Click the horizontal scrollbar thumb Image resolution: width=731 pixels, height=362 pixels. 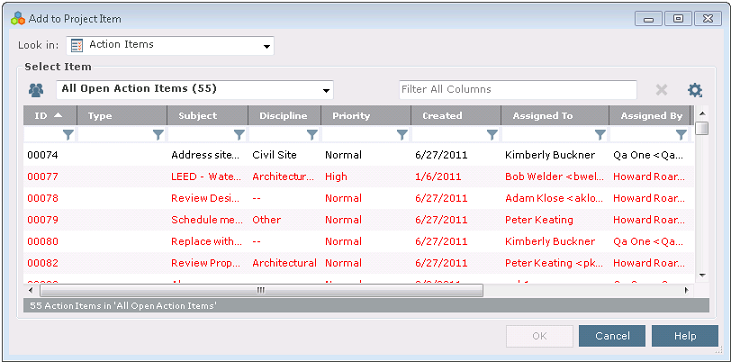pyautogui.click(x=262, y=290)
